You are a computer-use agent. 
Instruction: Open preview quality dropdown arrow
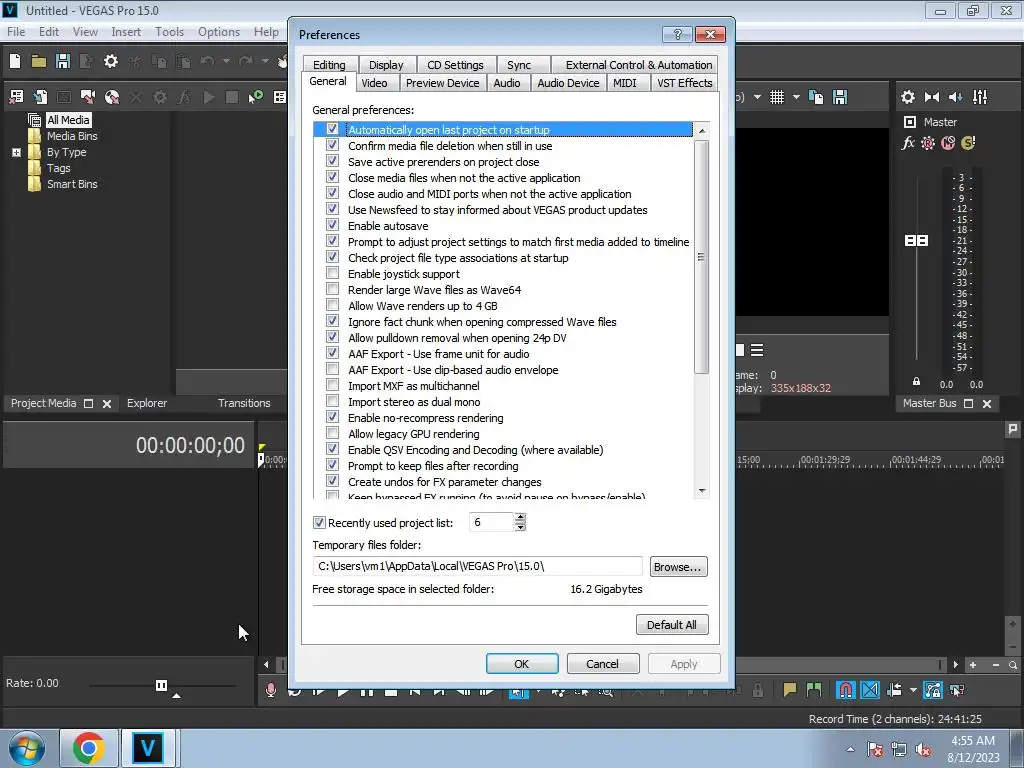[x=757, y=97]
